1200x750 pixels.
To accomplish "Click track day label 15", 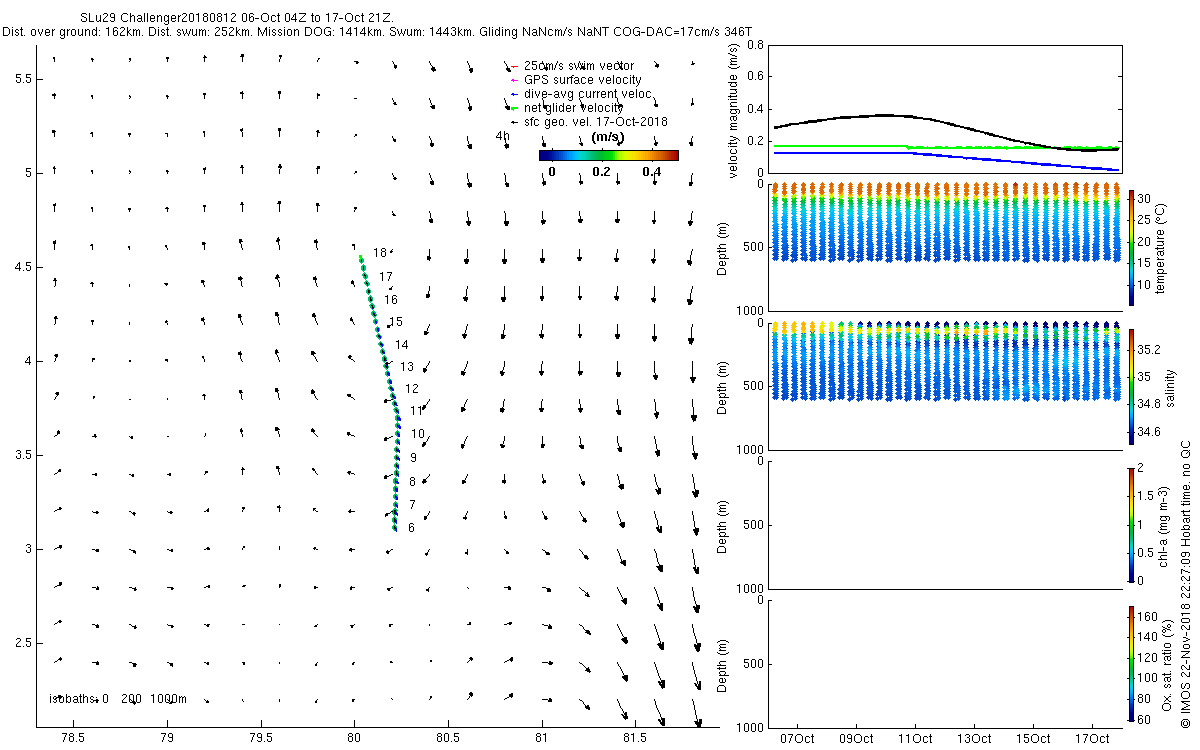I will pyautogui.click(x=396, y=322).
